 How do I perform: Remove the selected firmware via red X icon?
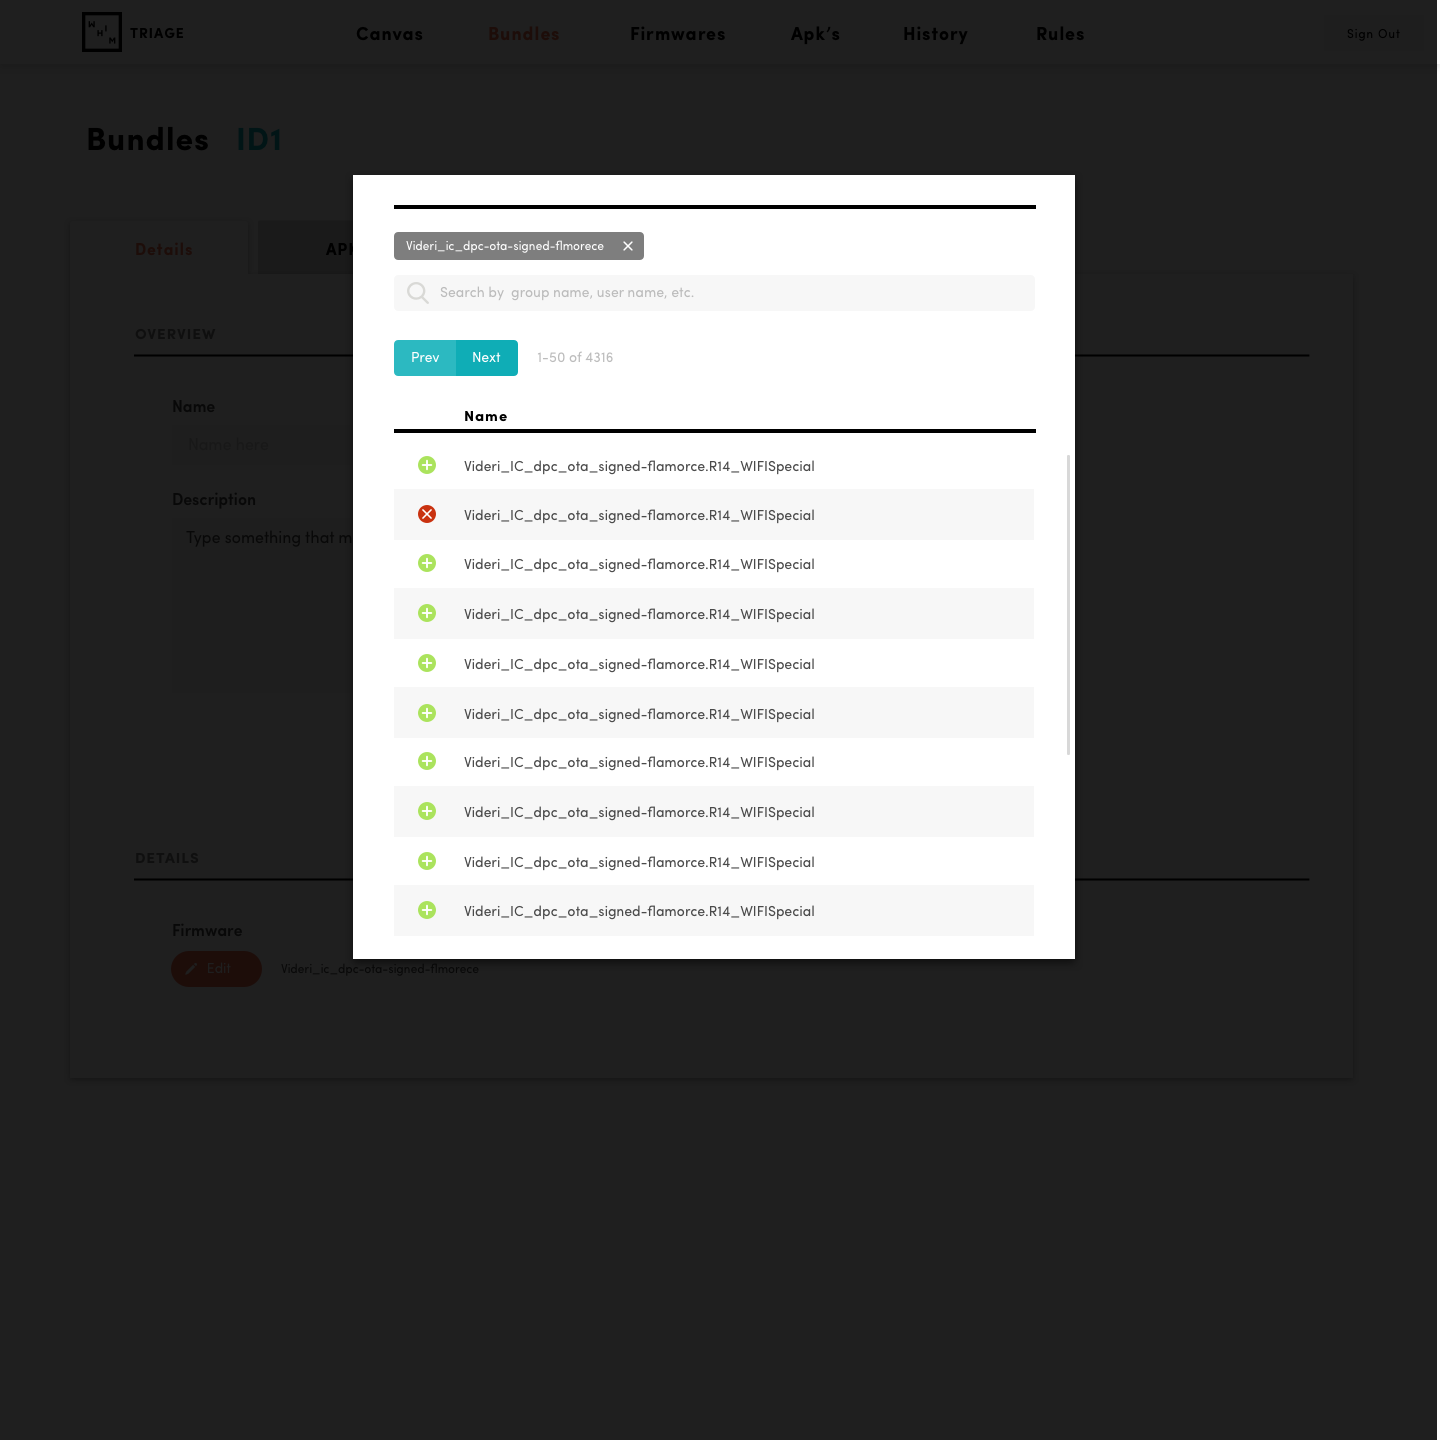(427, 514)
